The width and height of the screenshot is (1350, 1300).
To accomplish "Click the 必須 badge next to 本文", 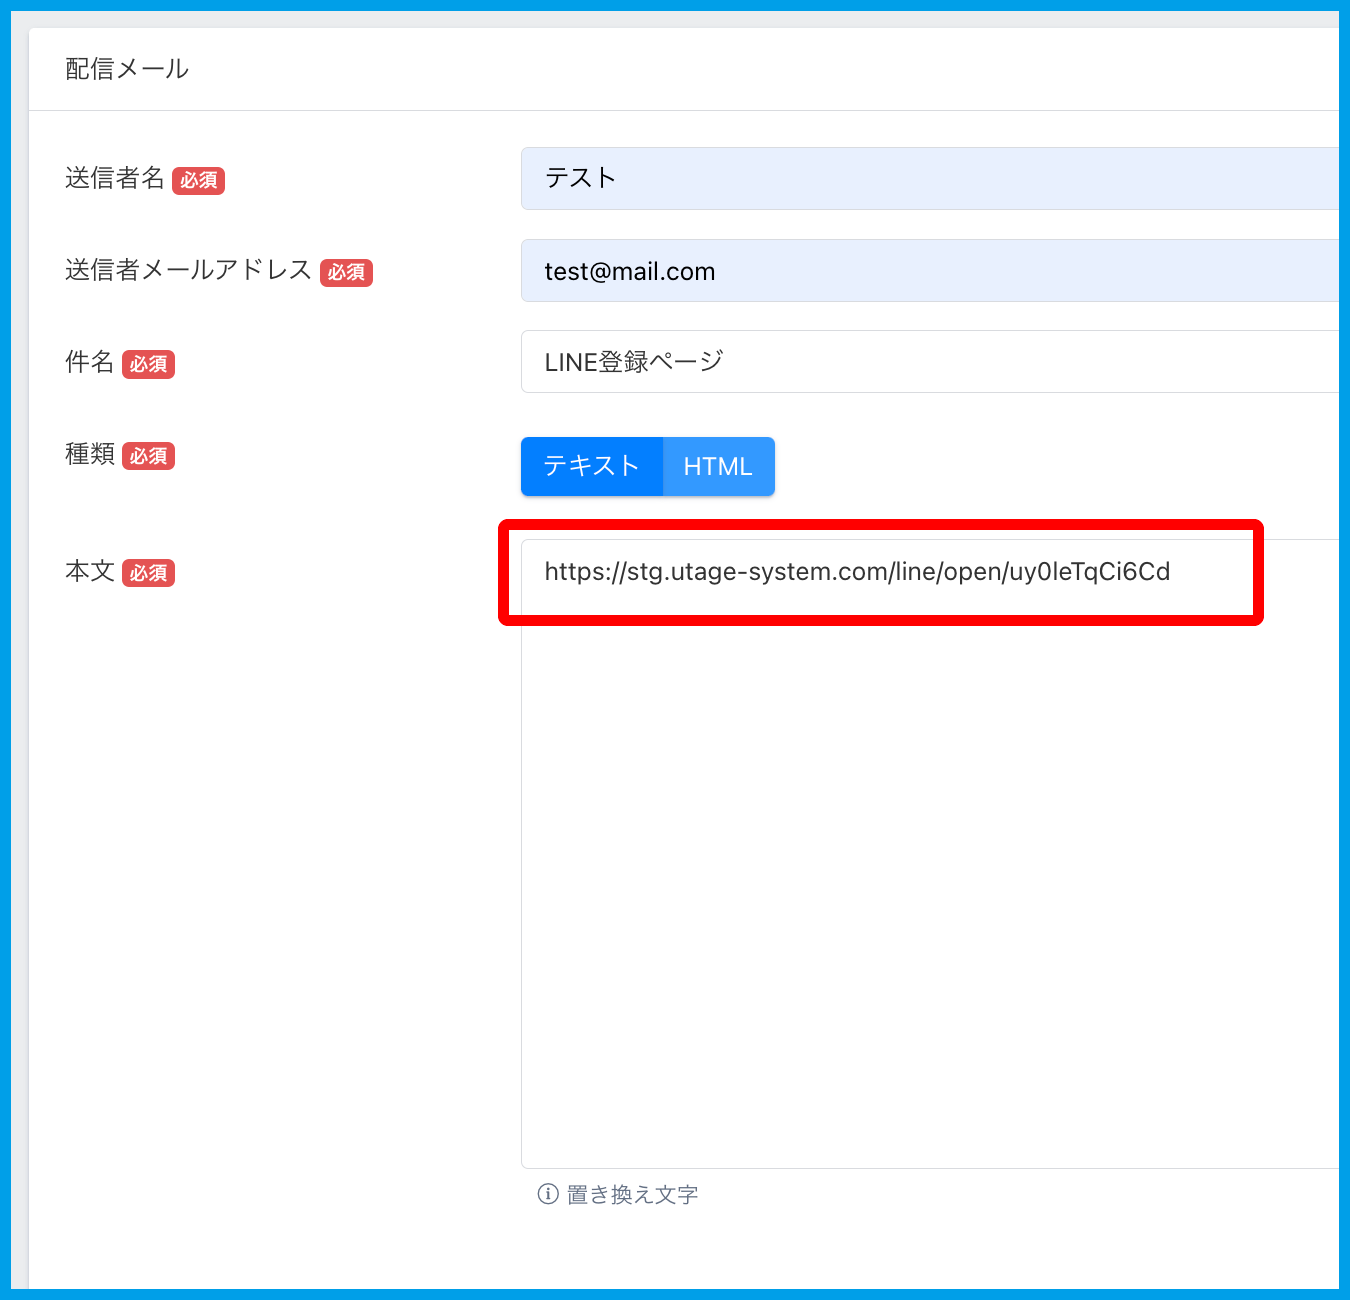I will click(x=148, y=574).
